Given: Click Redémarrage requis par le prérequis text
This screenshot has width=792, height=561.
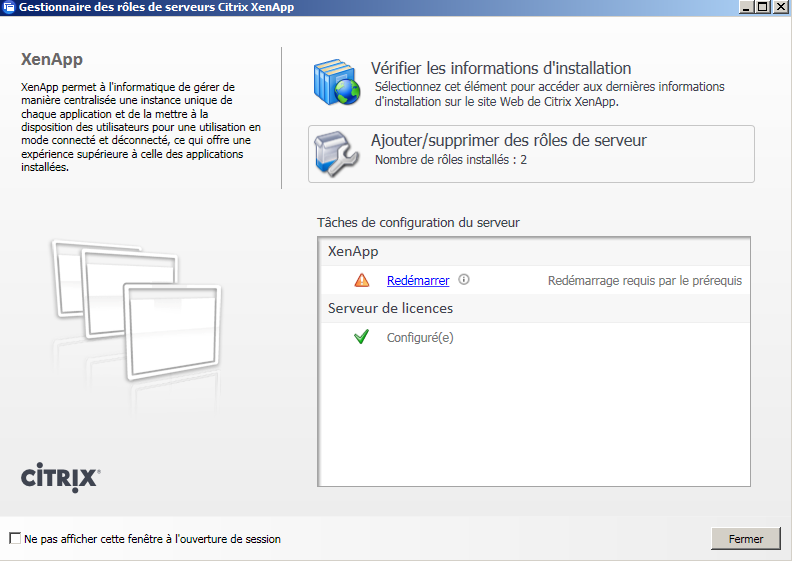Looking at the screenshot, I should pos(645,281).
